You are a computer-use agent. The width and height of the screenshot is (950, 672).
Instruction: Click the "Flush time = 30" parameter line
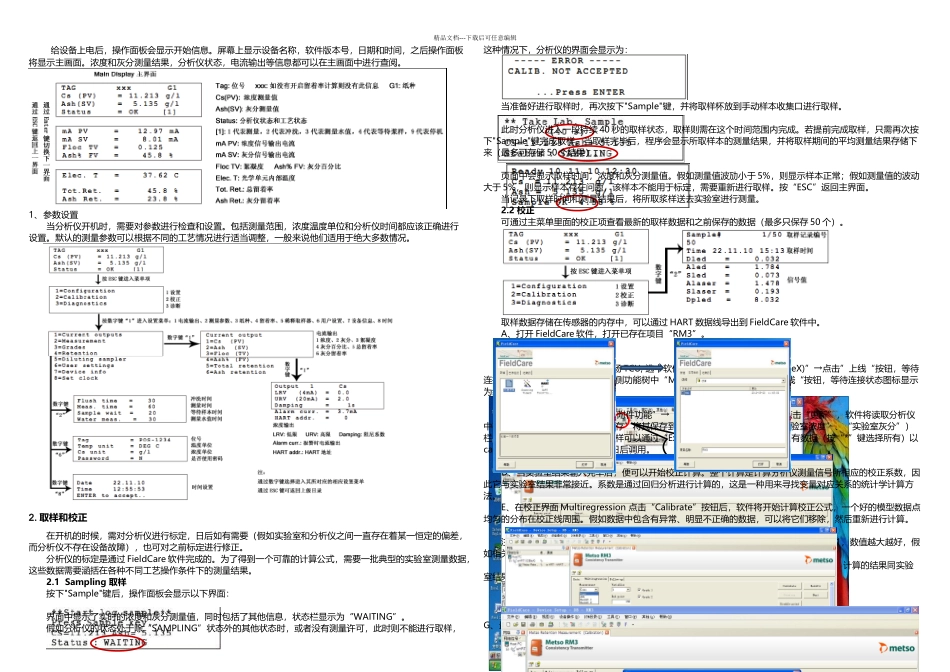[x=116, y=401]
